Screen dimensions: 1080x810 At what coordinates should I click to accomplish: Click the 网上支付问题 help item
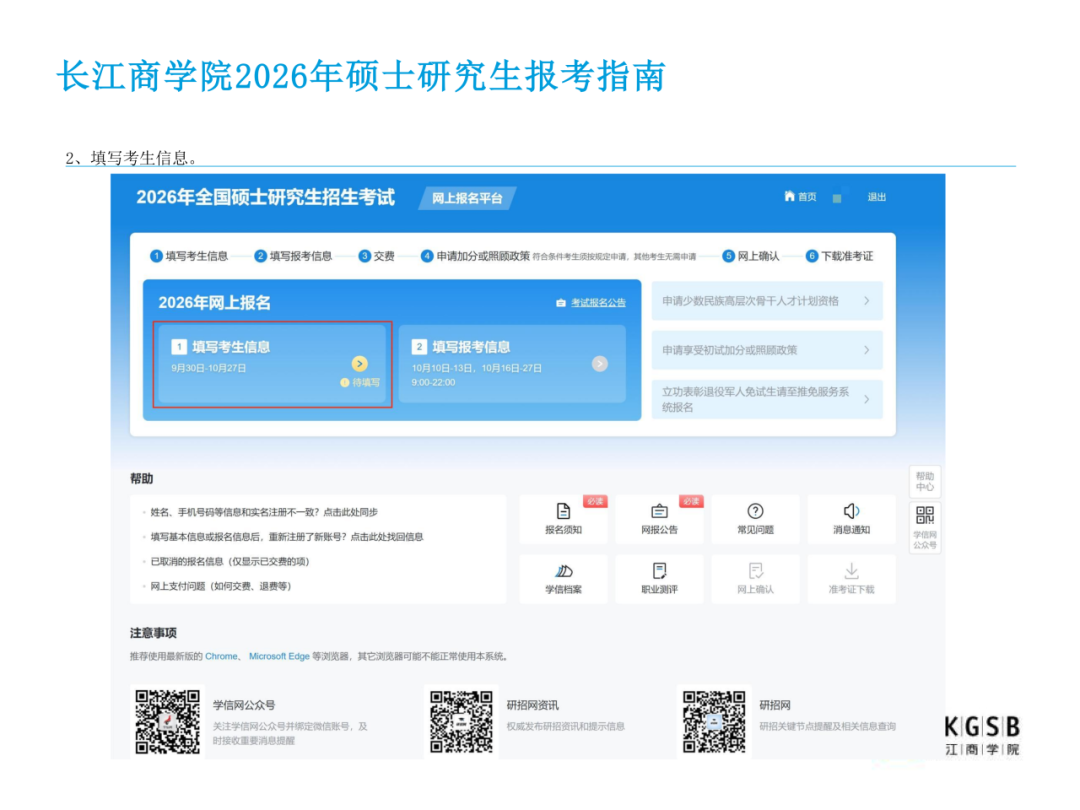pos(220,586)
